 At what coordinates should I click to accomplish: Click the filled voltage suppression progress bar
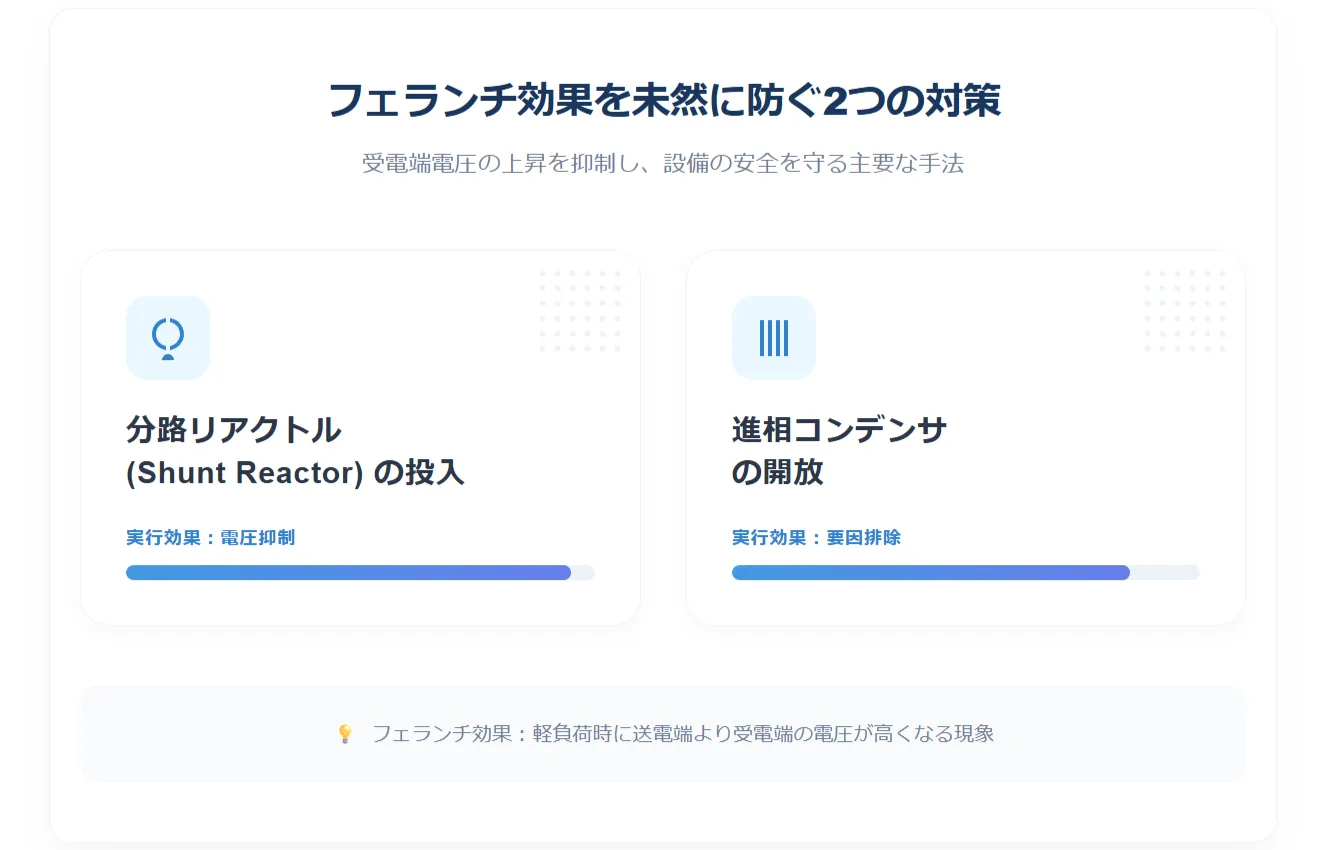pos(348,573)
